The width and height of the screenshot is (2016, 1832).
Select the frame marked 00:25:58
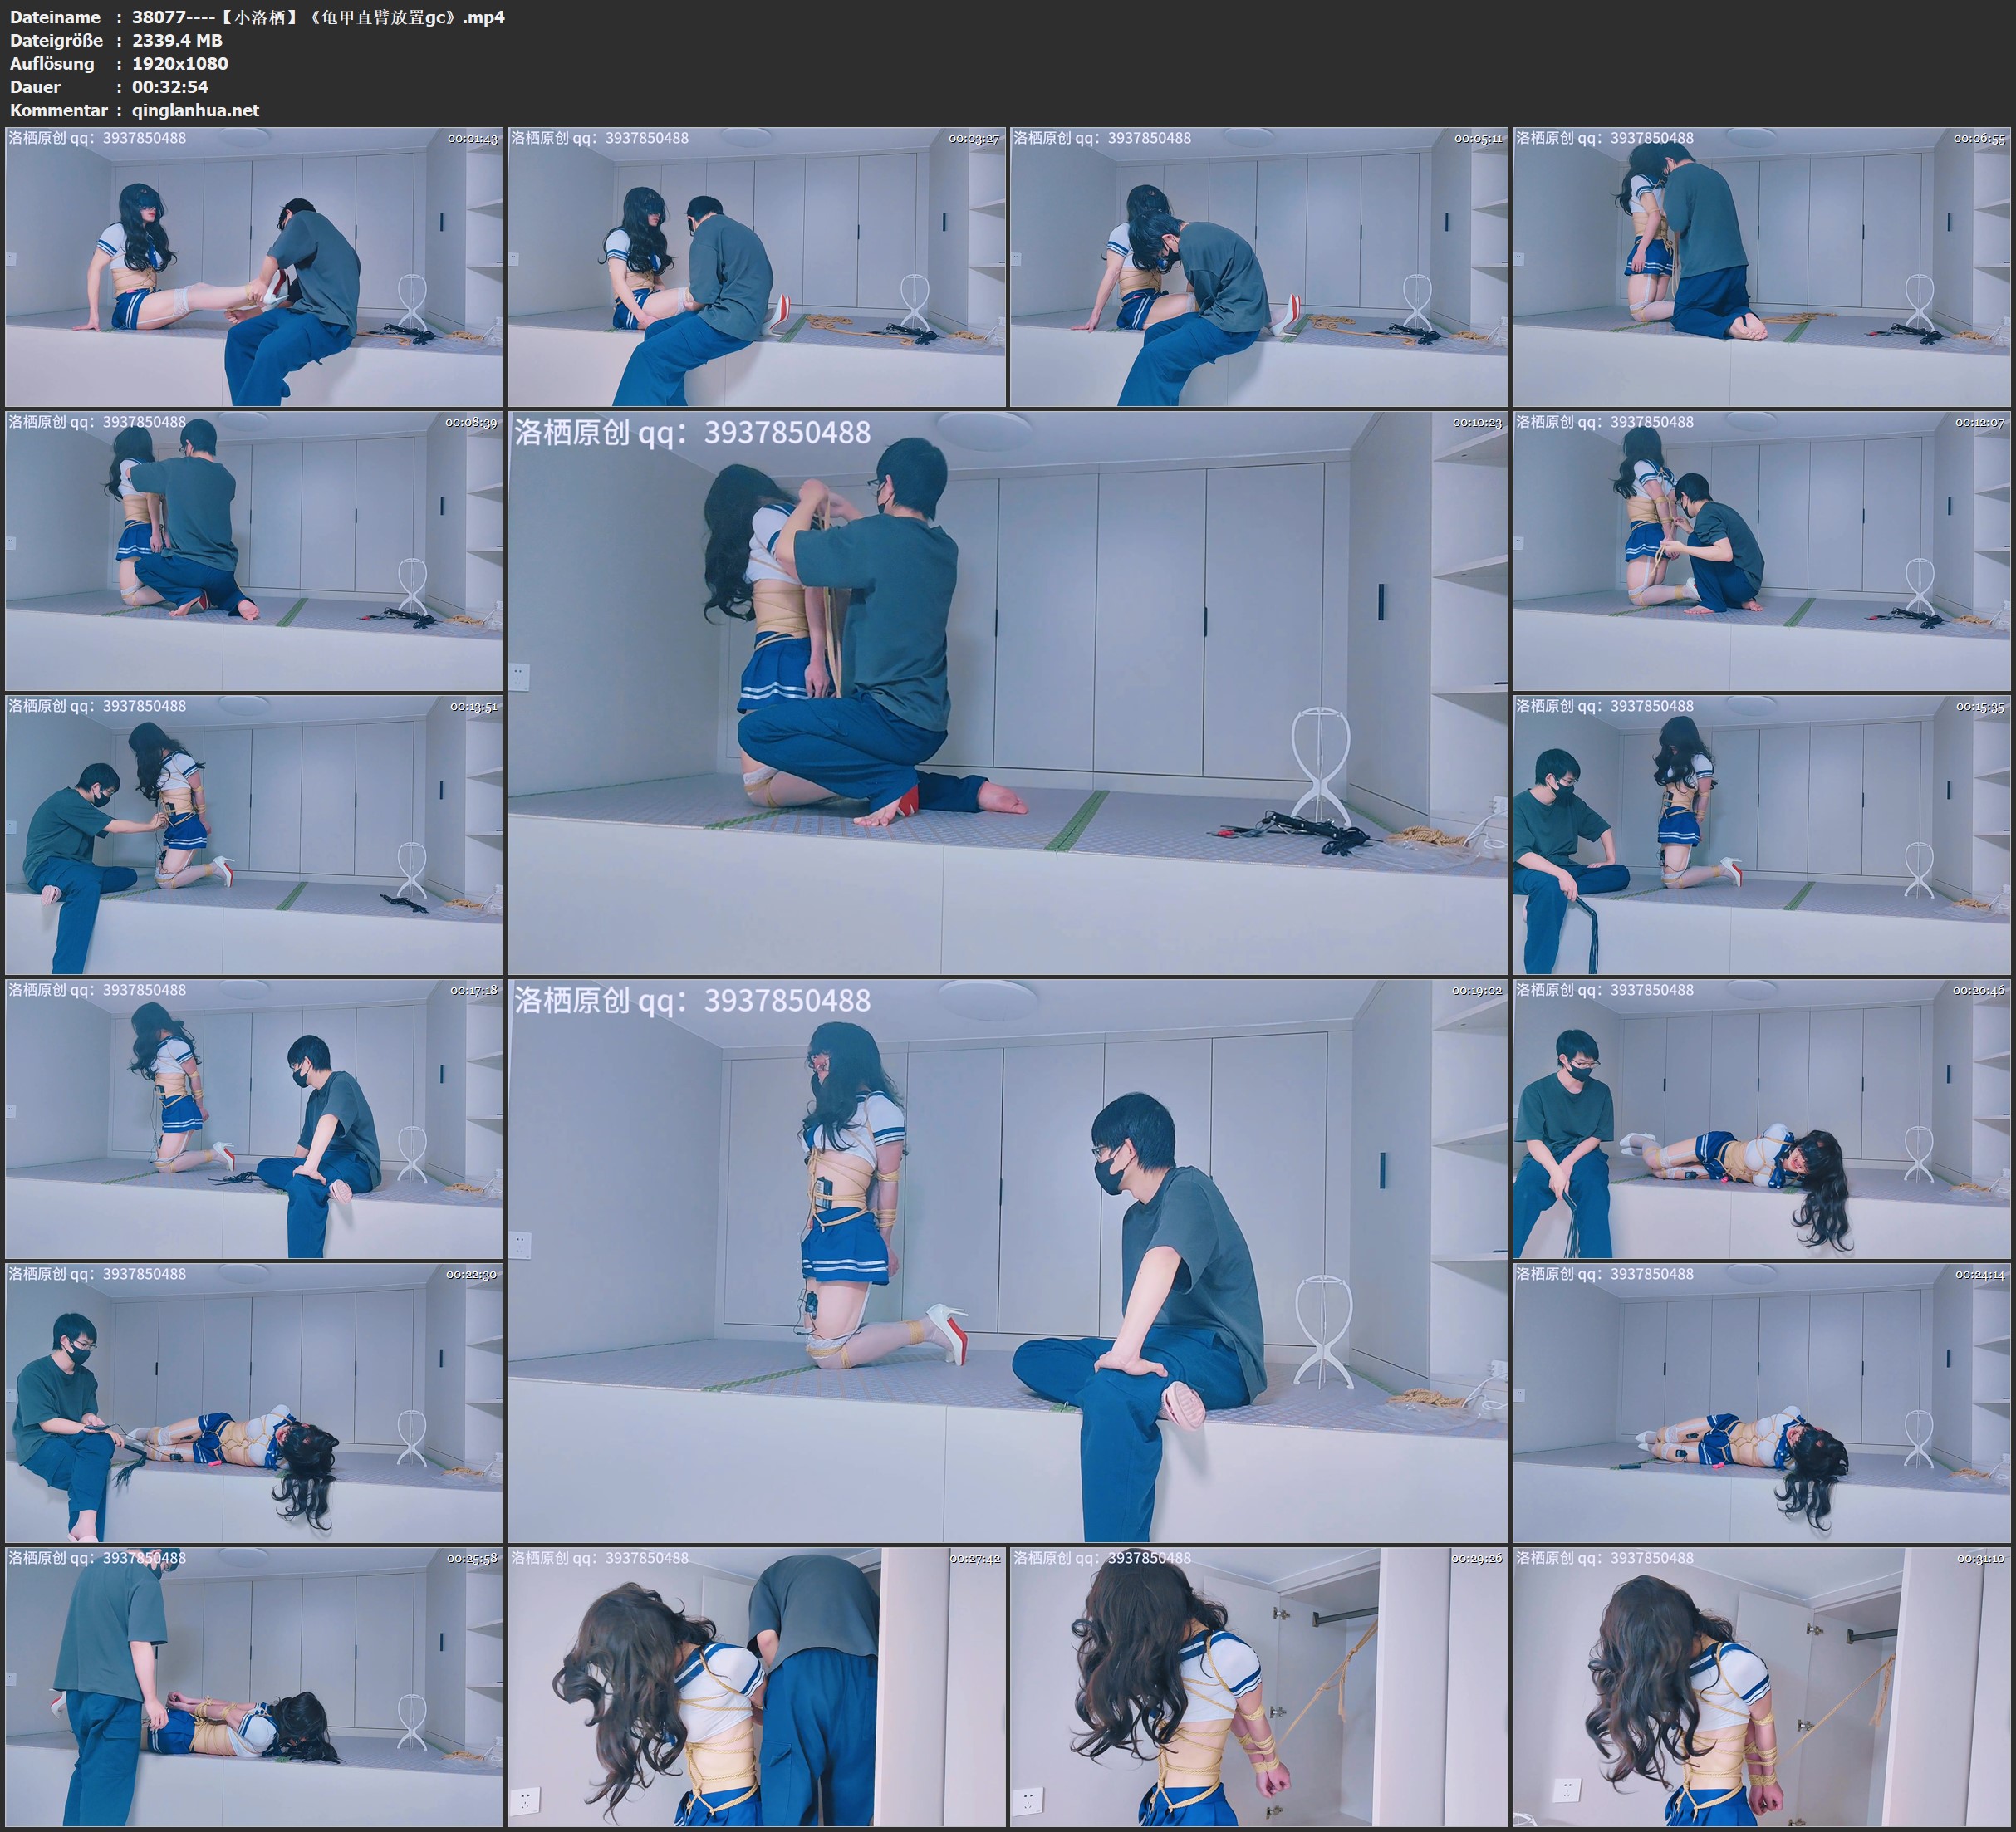[x=254, y=1686]
